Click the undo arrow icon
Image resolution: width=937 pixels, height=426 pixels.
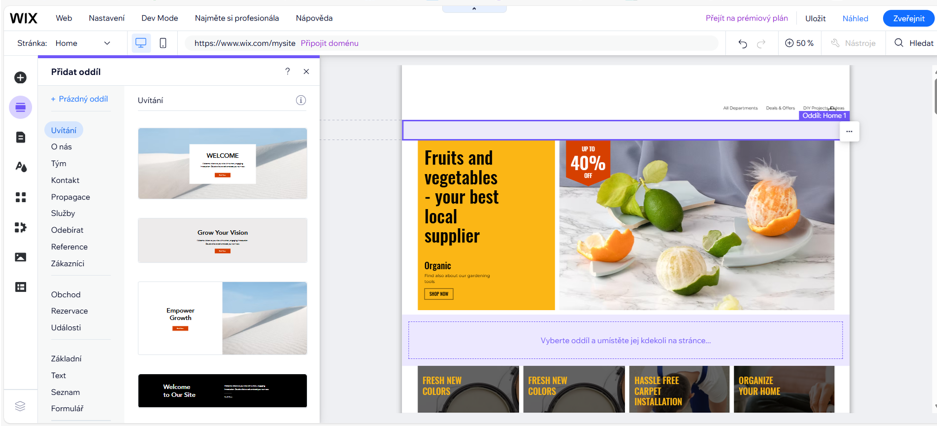(742, 44)
